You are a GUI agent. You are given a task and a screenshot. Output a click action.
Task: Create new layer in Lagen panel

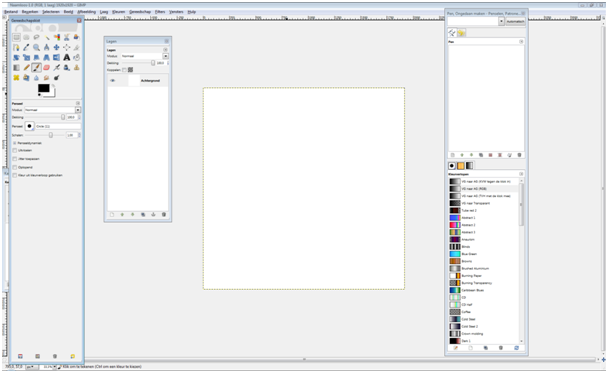click(112, 214)
